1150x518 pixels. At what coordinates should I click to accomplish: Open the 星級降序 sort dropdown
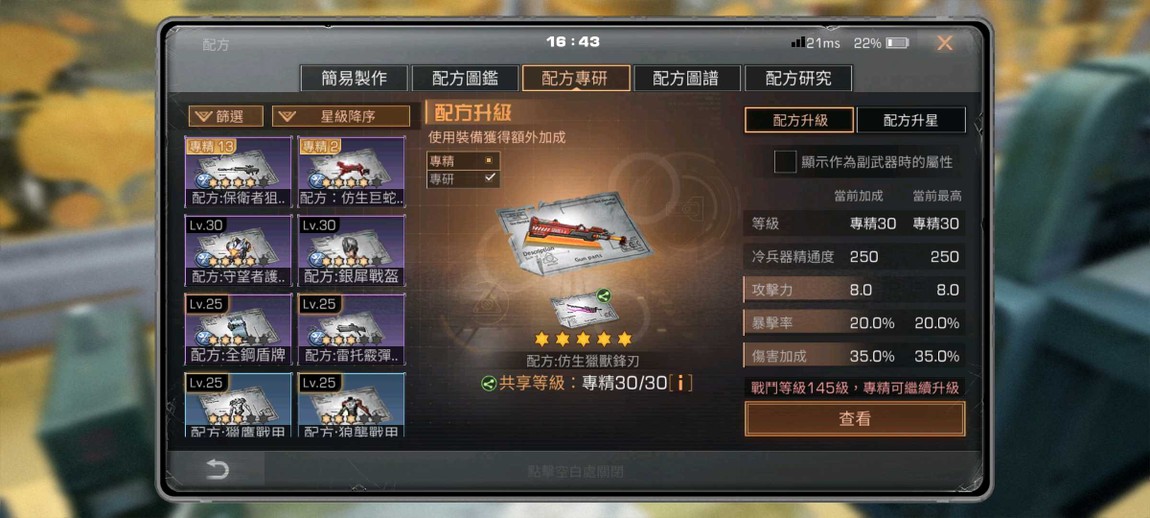(x=341, y=116)
